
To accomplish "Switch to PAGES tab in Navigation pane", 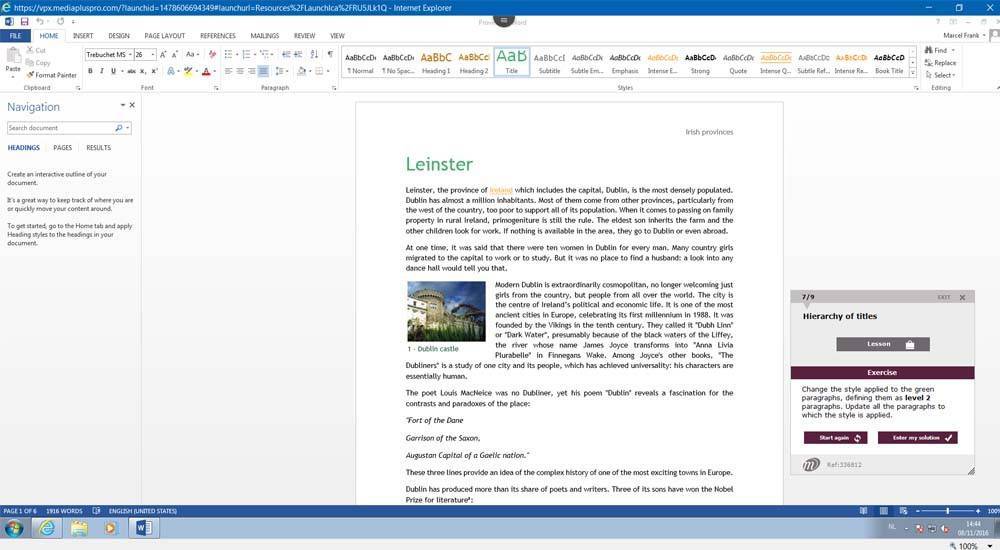I will coord(62,148).
